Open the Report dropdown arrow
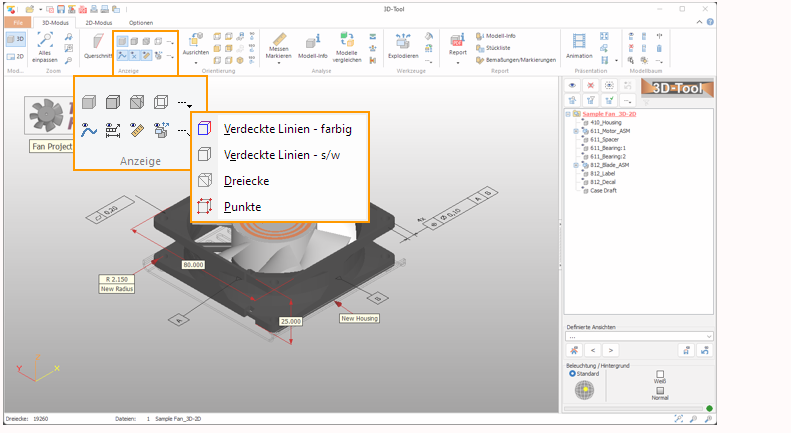Screen dimensions: 791x433 point(458,63)
